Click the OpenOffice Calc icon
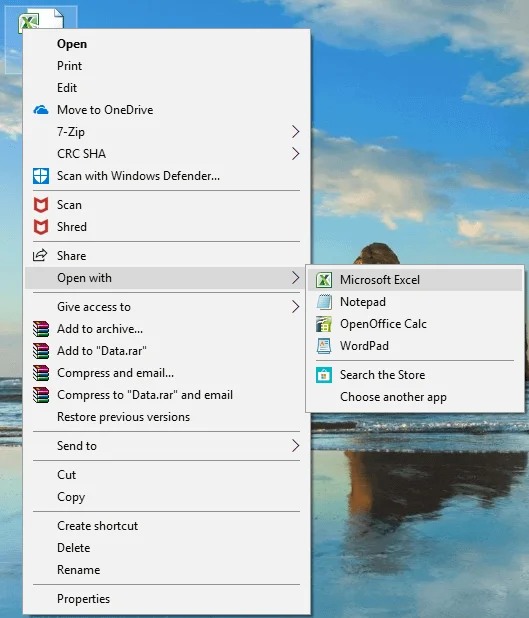The width and height of the screenshot is (529, 618). pyautogui.click(x=324, y=324)
